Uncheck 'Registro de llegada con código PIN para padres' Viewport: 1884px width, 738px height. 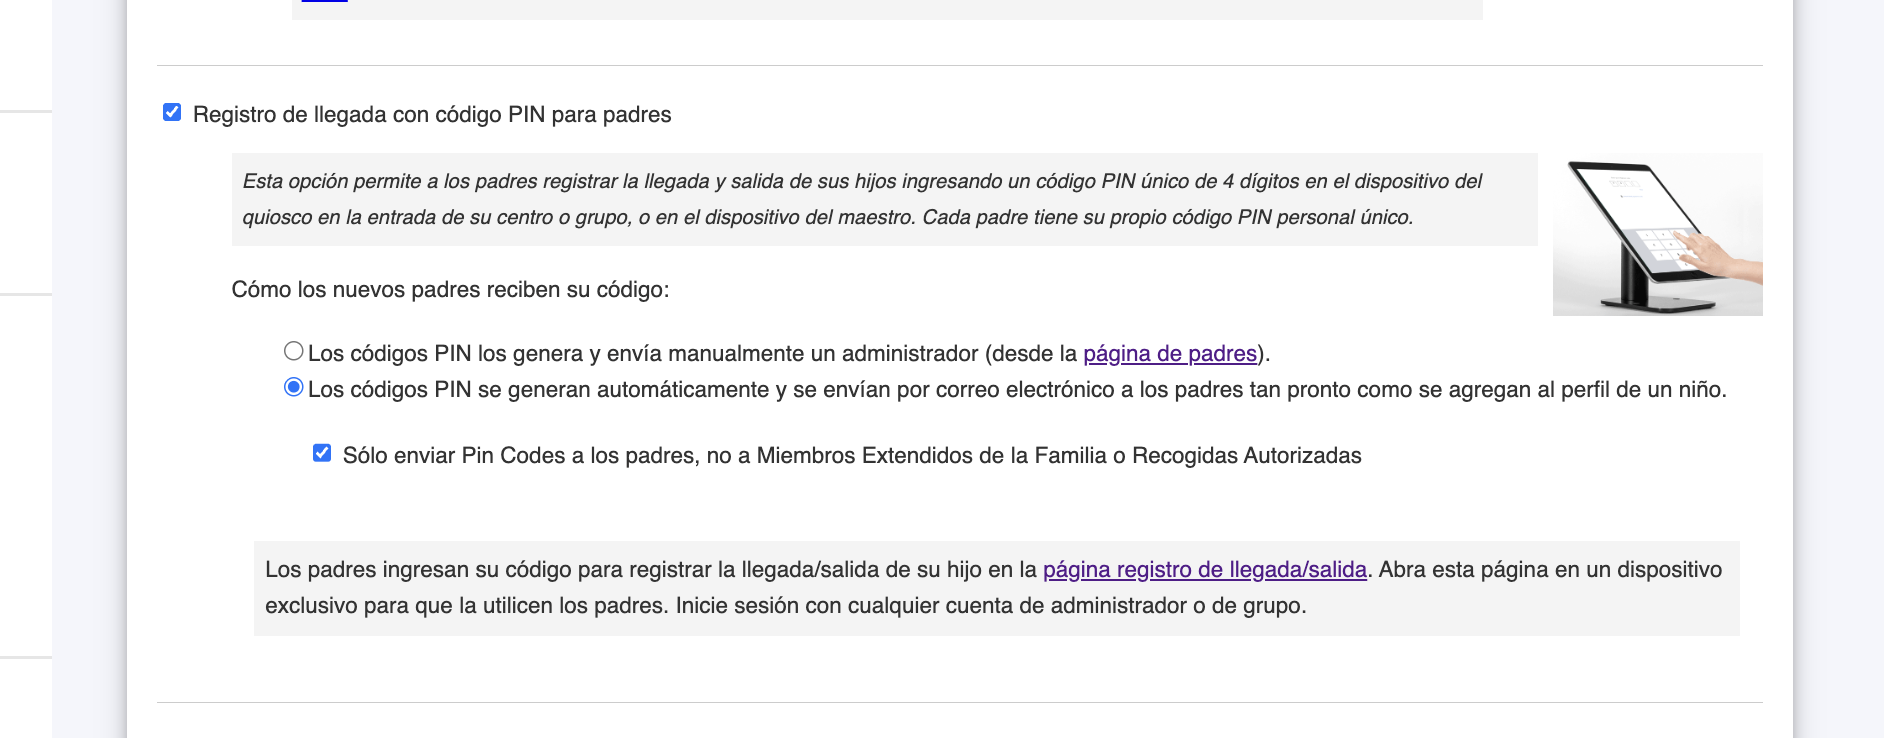(172, 112)
